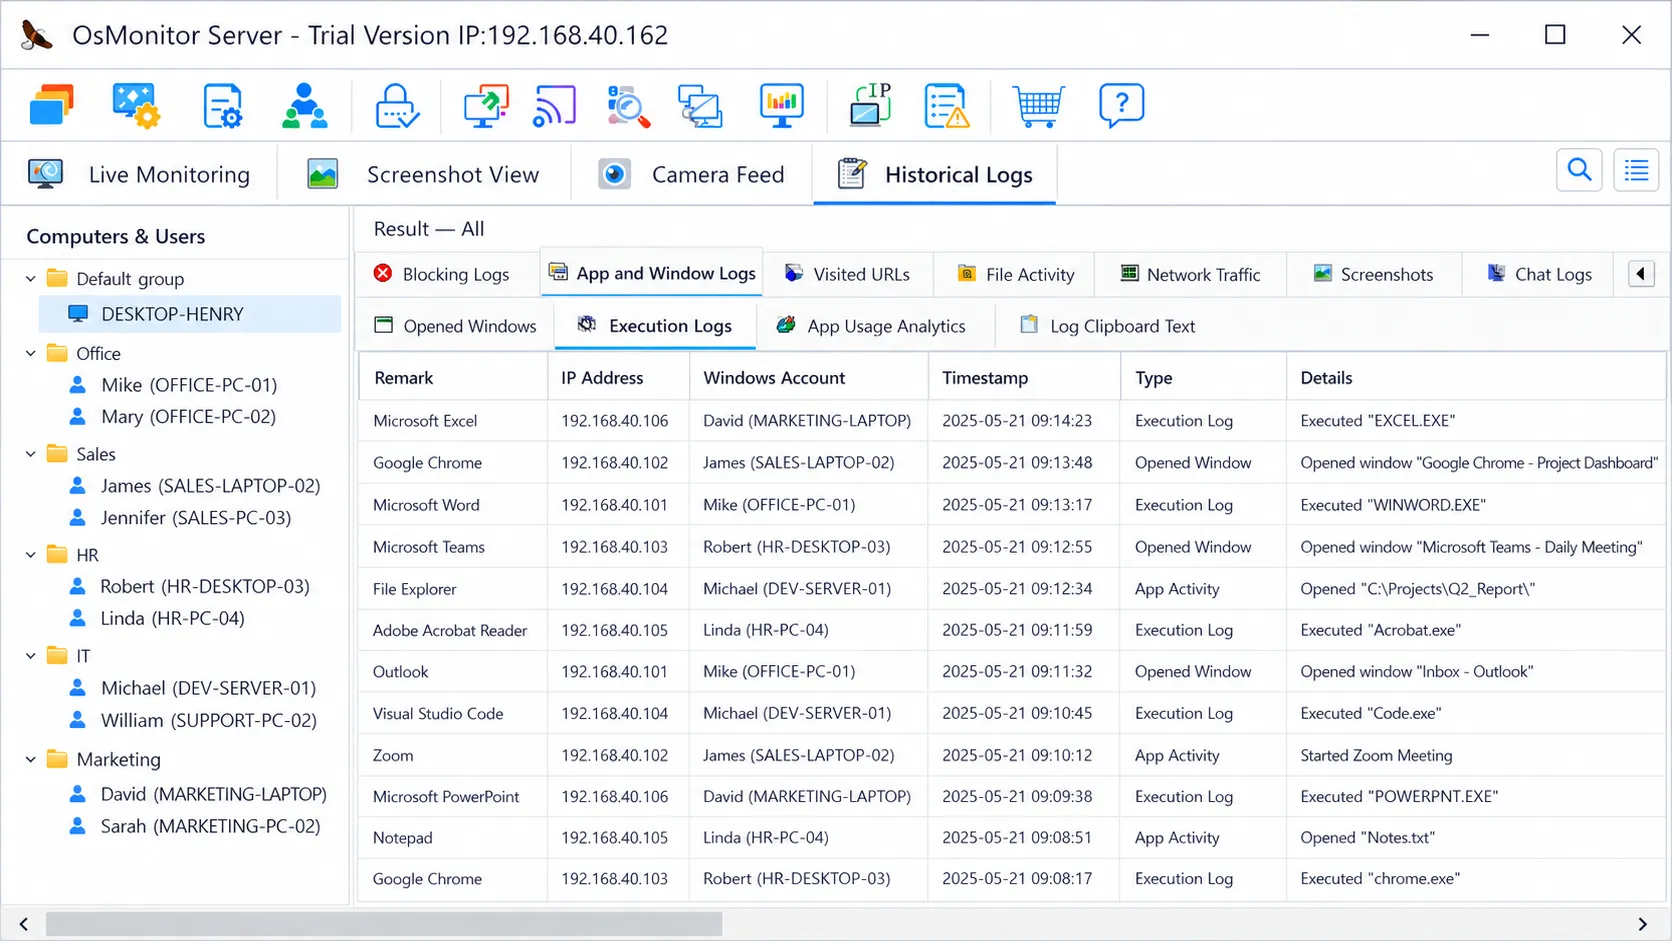Collapse the Office group chevron

pos(31,354)
